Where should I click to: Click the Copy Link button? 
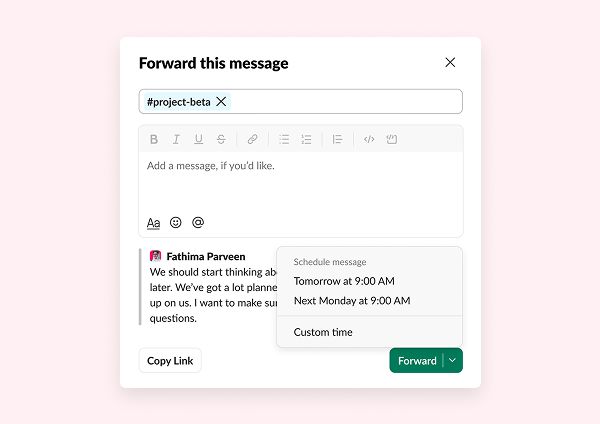point(170,360)
